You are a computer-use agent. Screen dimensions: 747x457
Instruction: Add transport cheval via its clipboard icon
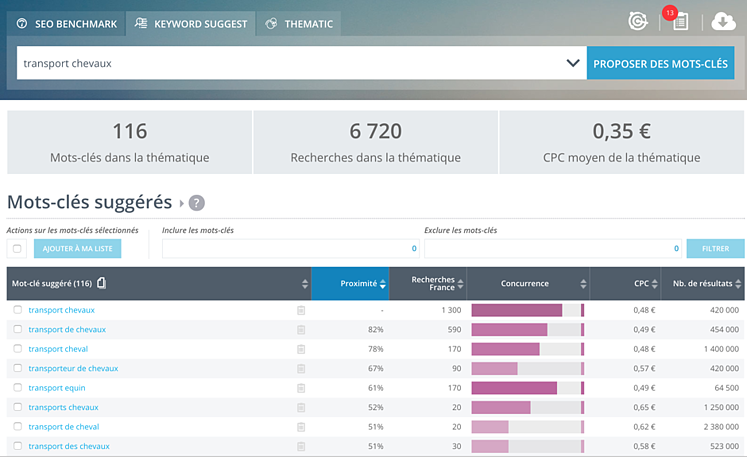click(301, 349)
